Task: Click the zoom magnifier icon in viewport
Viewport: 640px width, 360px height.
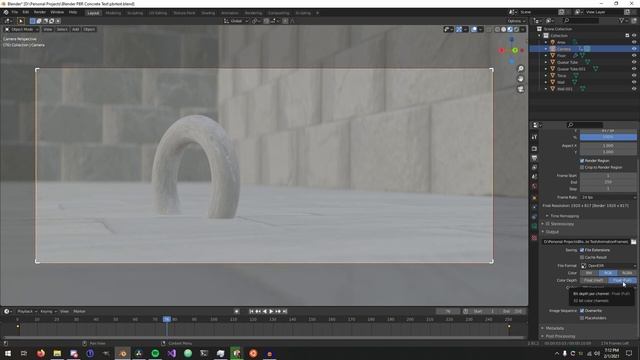Action: pos(520,69)
